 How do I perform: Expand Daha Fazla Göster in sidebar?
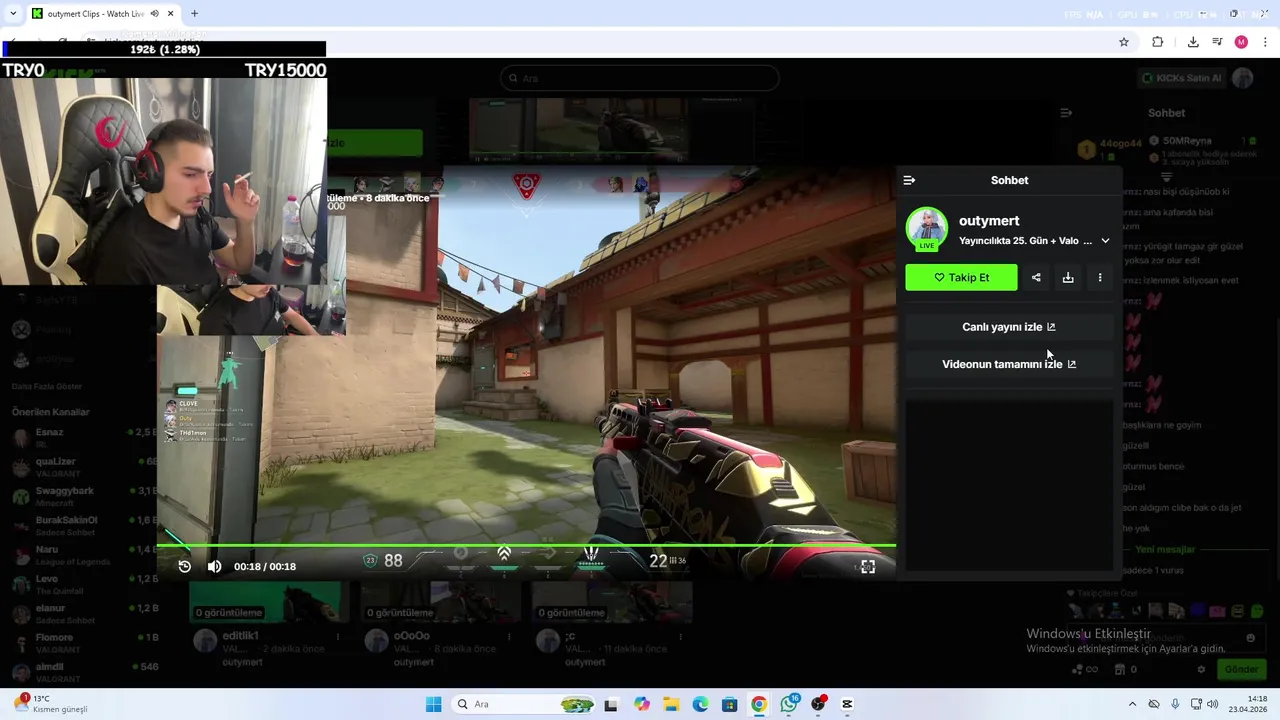[x=47, y=386]
